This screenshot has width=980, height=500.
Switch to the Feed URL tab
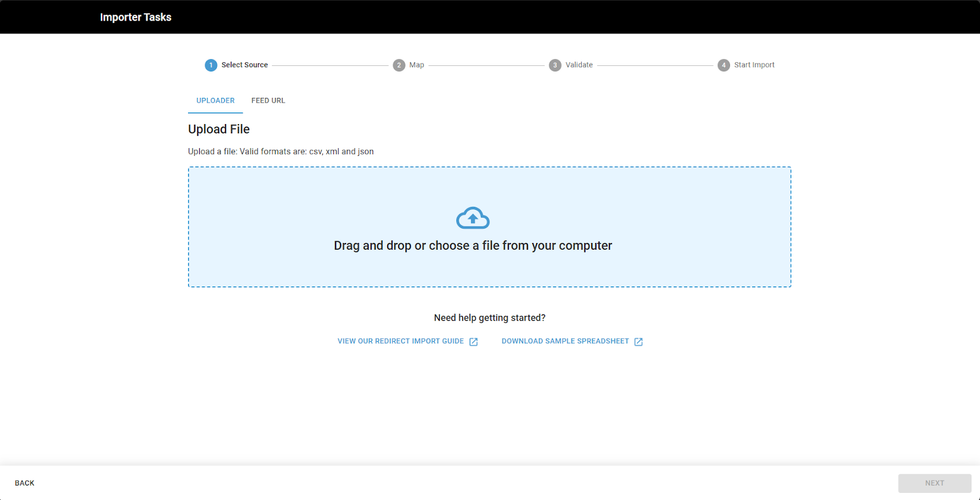[268, 101]
